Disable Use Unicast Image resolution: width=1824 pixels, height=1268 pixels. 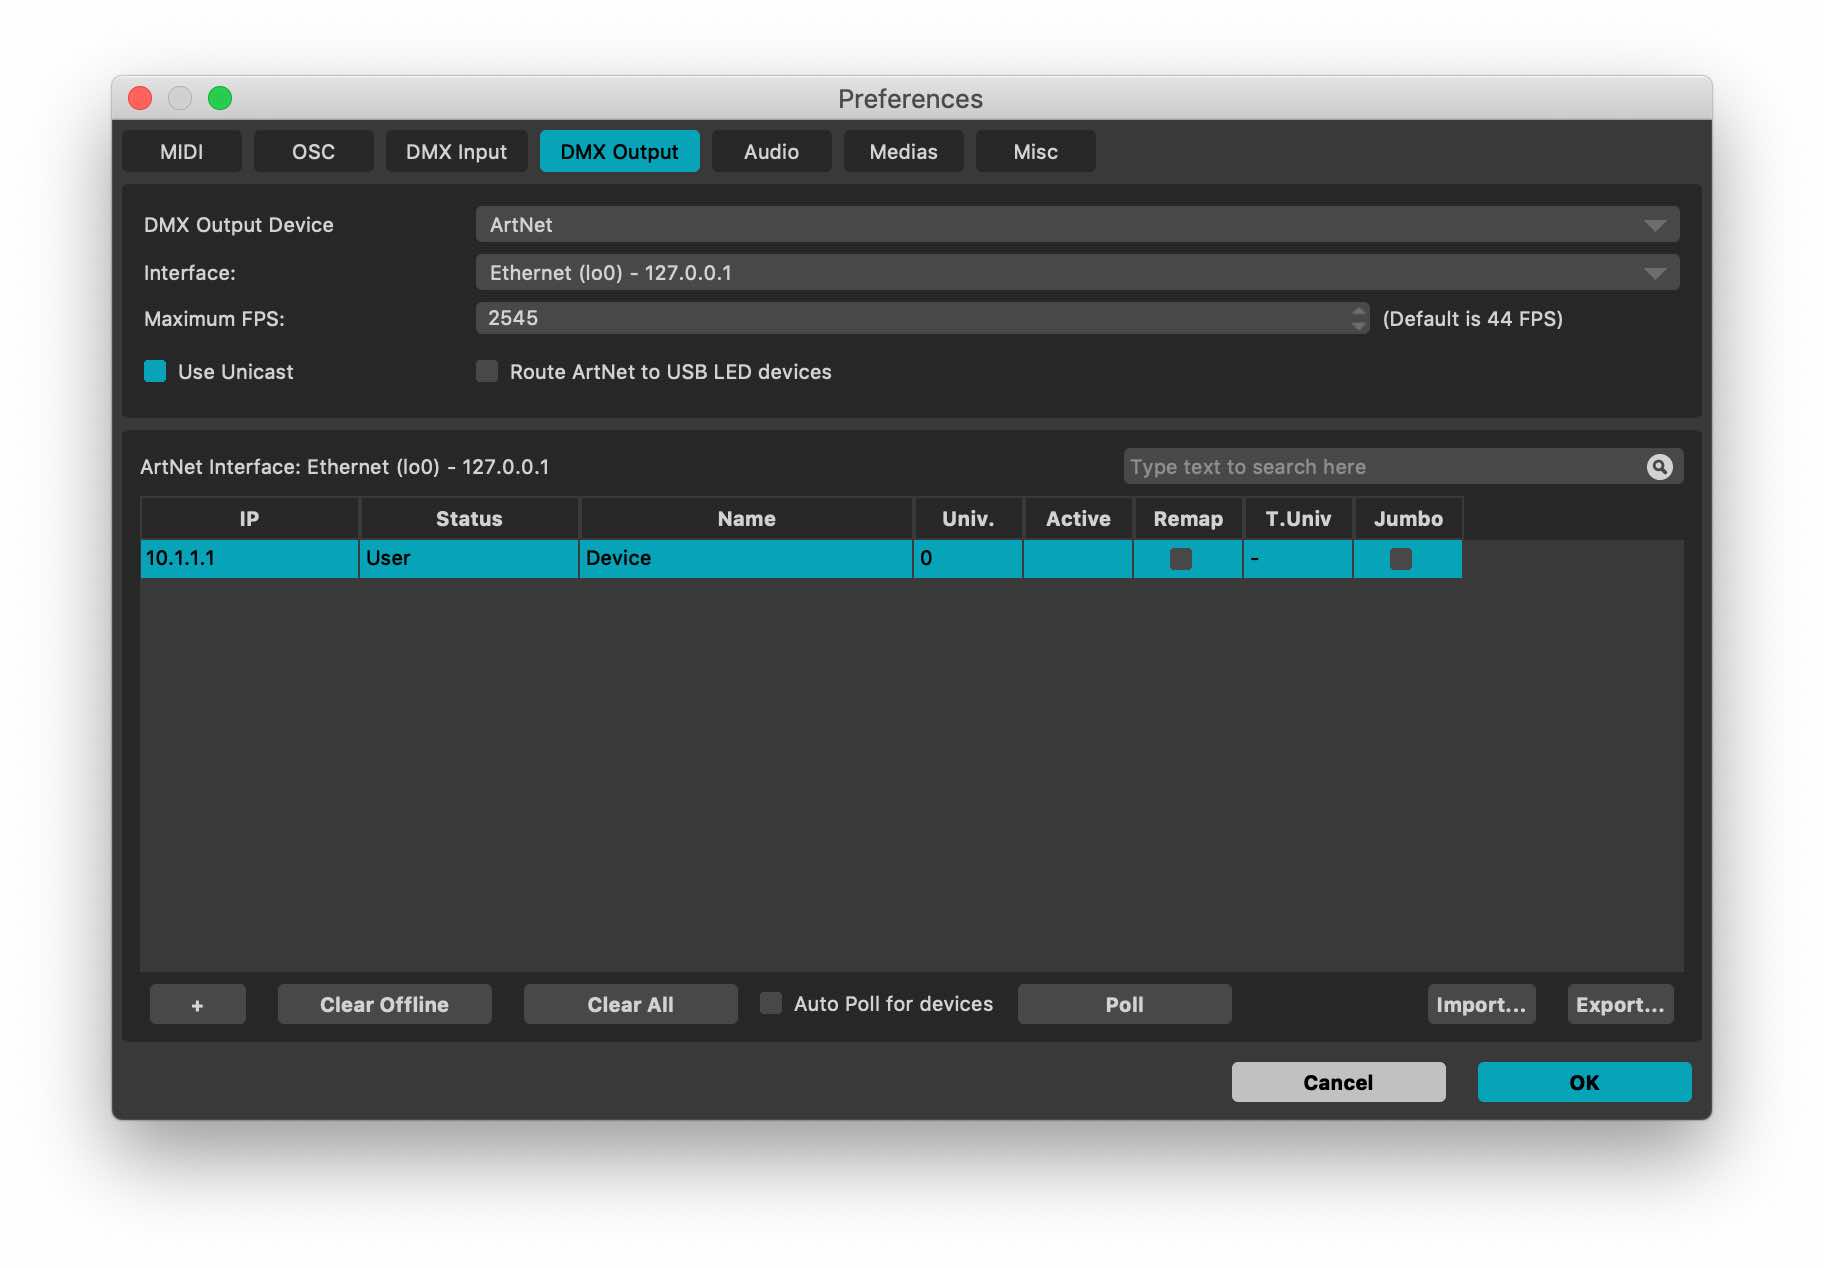pyautogui.click(x=155, y=371)
